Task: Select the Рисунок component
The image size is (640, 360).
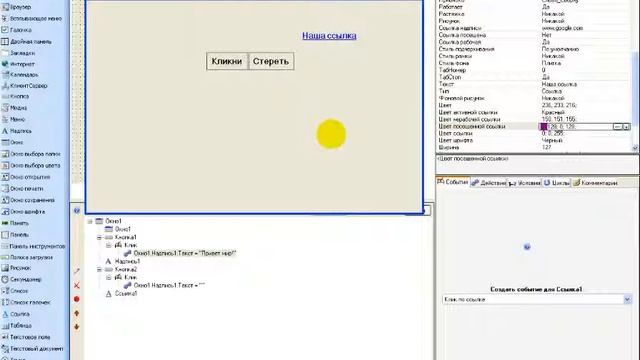Action: (16, 268)
